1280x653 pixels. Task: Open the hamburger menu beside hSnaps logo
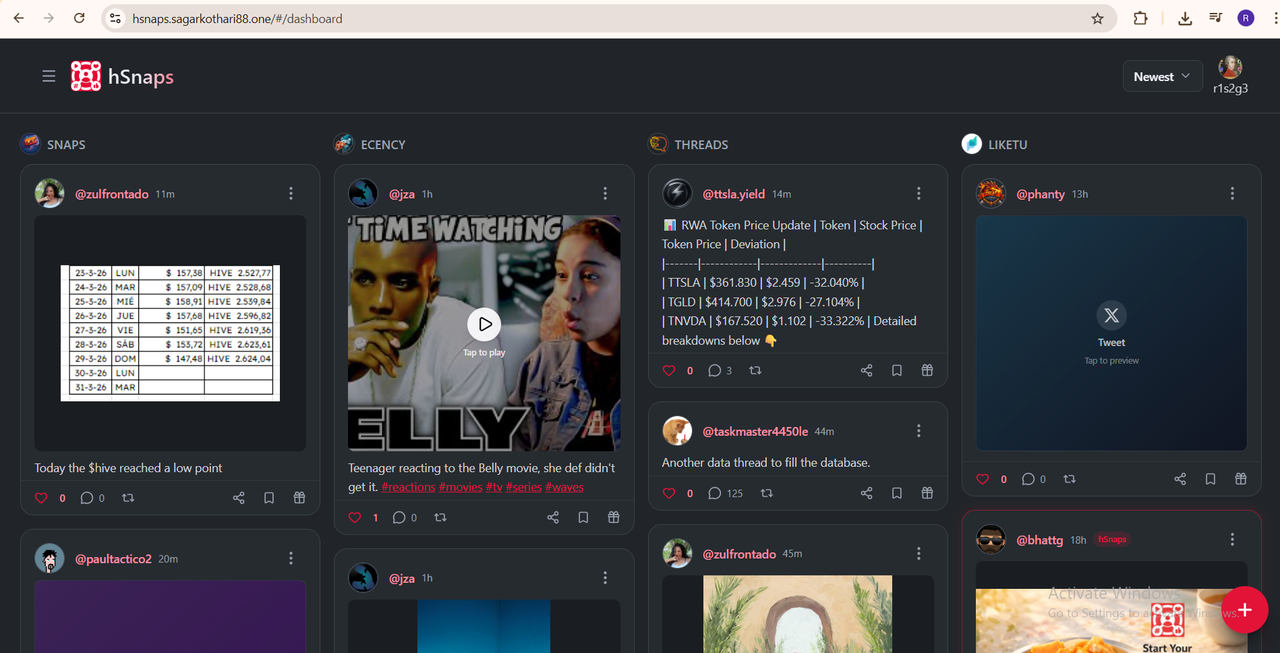coord(48,76)
